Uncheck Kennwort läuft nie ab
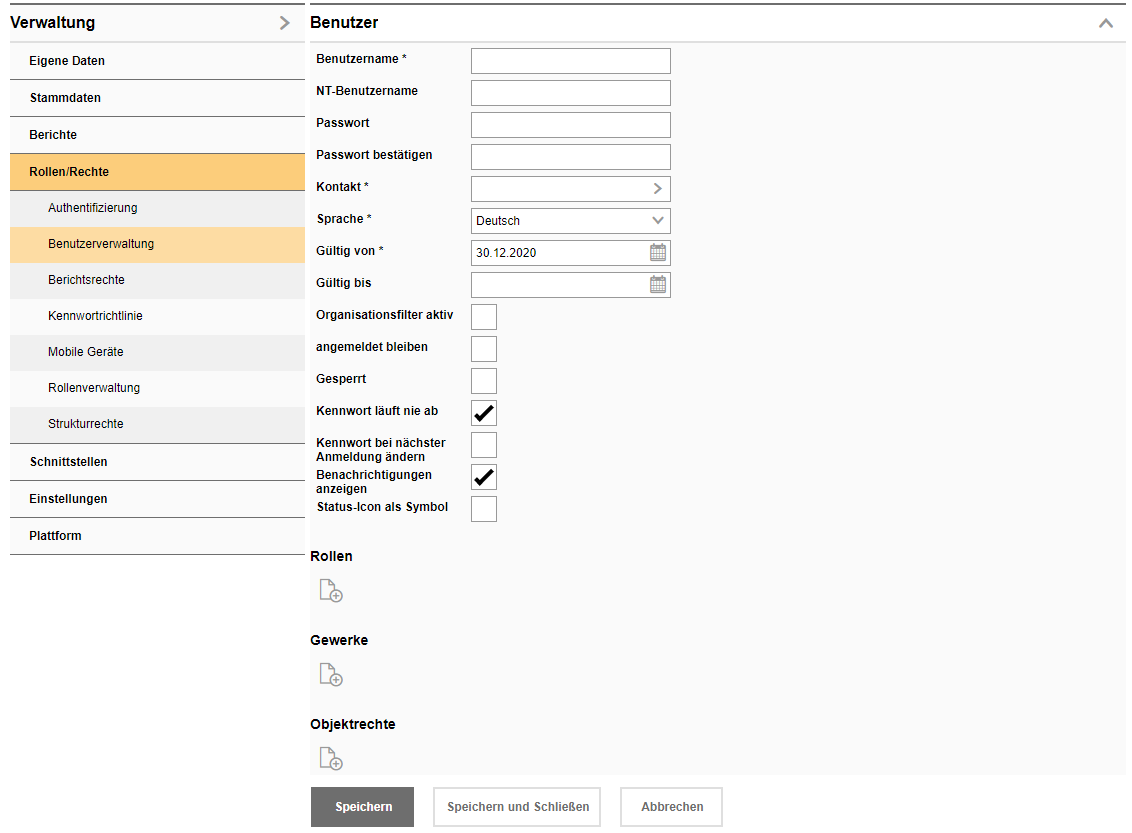 point(484,413)
